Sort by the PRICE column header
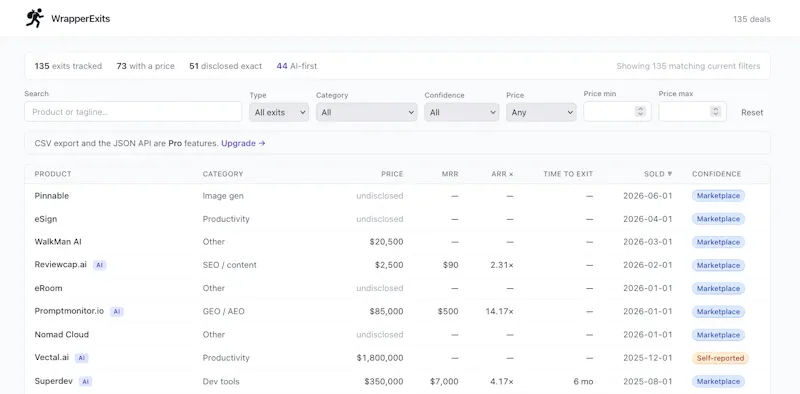The height and width of the screenshot is (394, 800). [392, 174]
